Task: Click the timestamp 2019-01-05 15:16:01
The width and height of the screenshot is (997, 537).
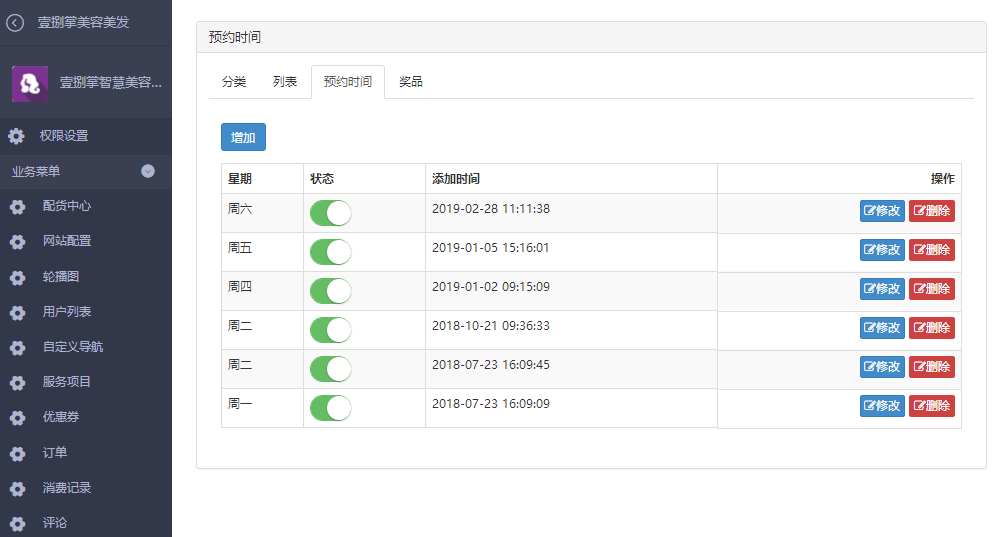Action: [491, 248]
